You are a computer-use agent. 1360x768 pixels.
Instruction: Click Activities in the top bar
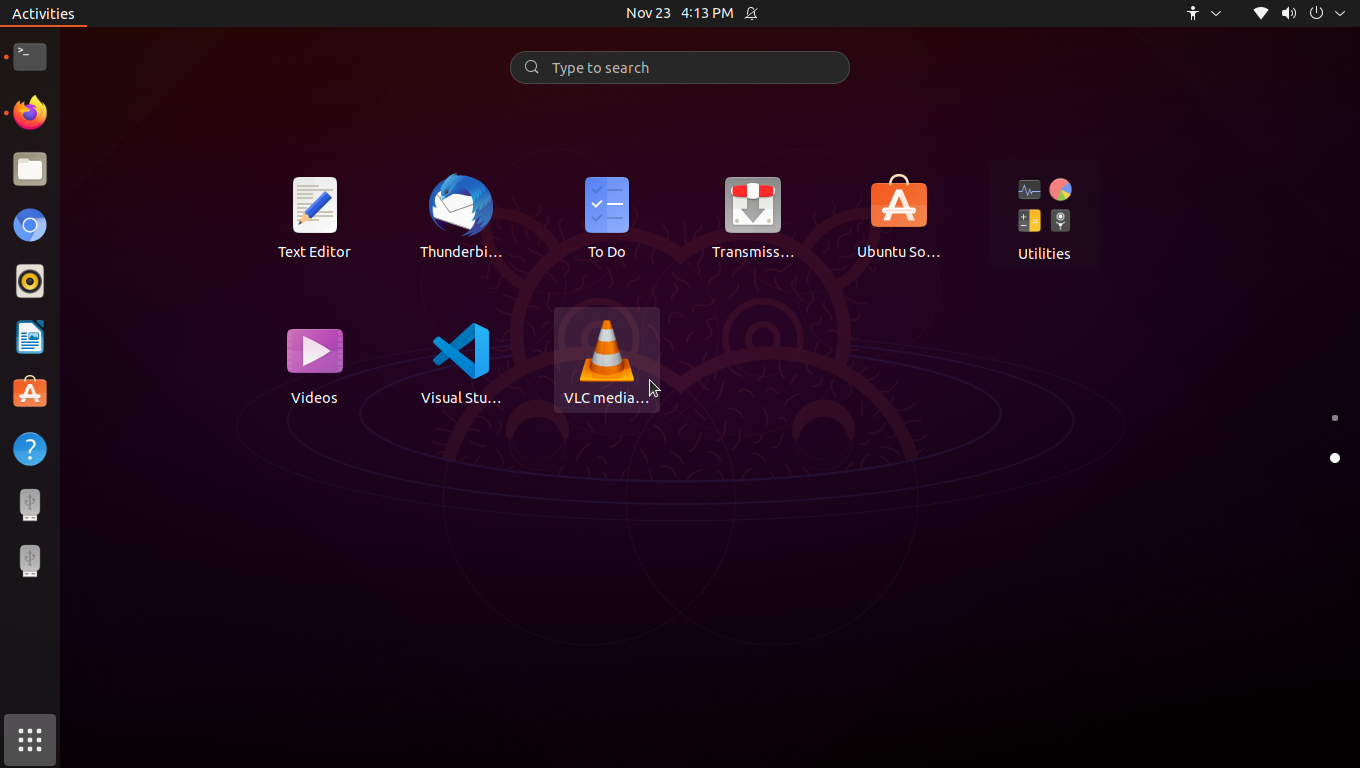43,13
